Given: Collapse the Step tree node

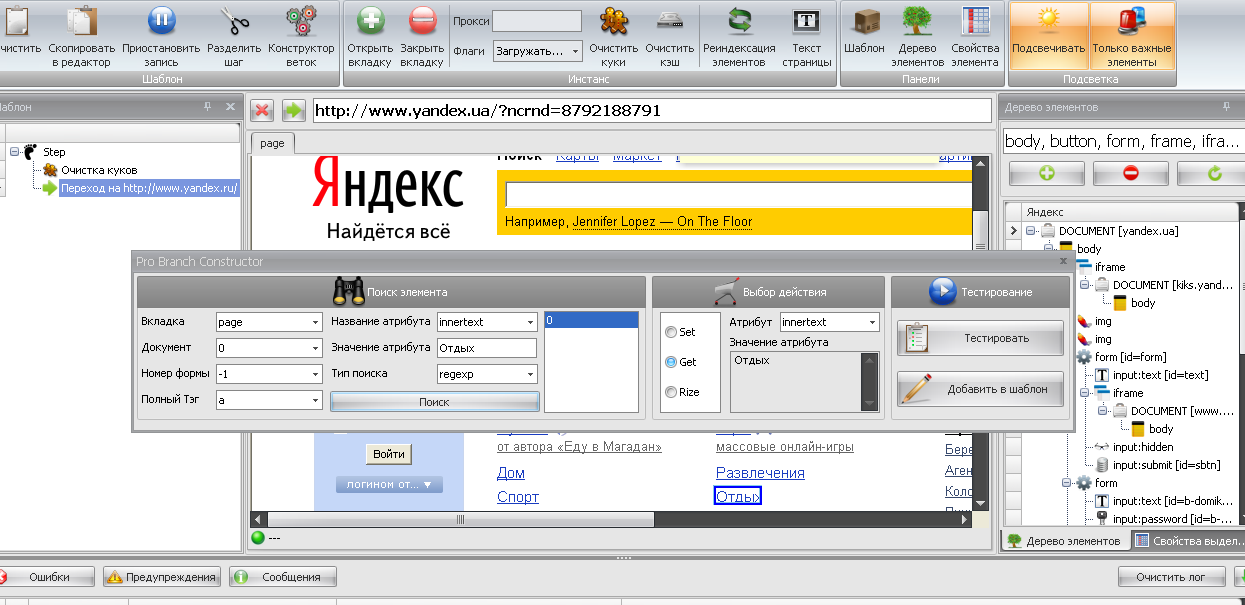Looking at the screenshot, I should [x=15, y=152].
